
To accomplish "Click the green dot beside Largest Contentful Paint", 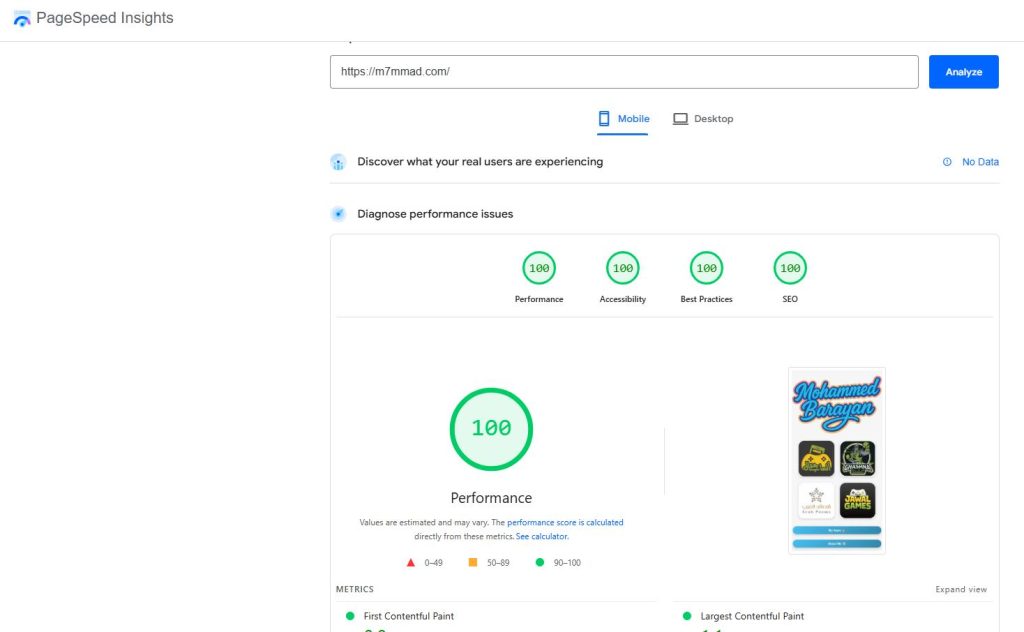I will (686, 616).
